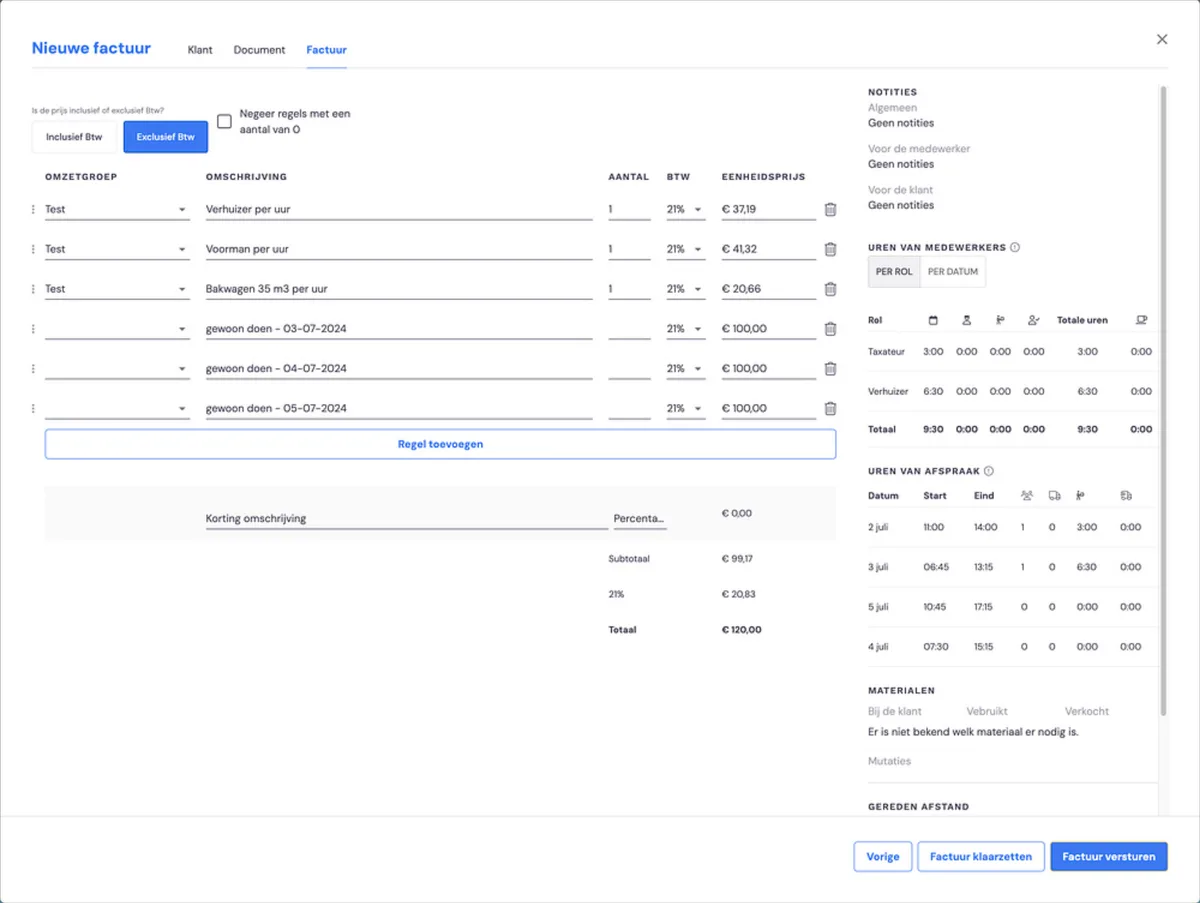Toggle Negeer regels met een aantal van 0
1200x903 pixels.
(224, 121)
